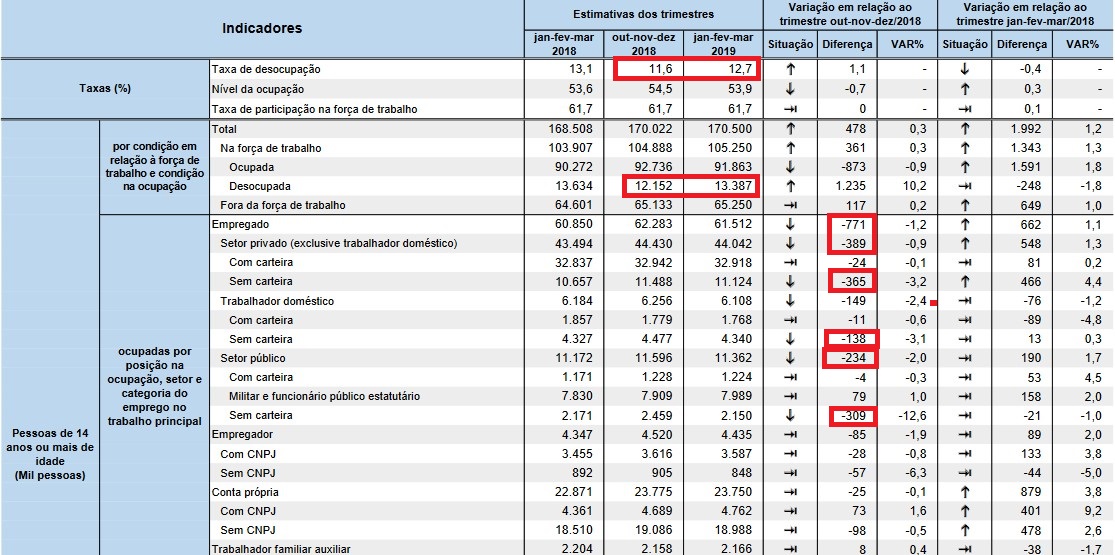Image resolution: width=1115 pixels, height=555 pixels.
Task: Click the Trabalhador familiar auxiliar row label
Action: pos(279,548)
